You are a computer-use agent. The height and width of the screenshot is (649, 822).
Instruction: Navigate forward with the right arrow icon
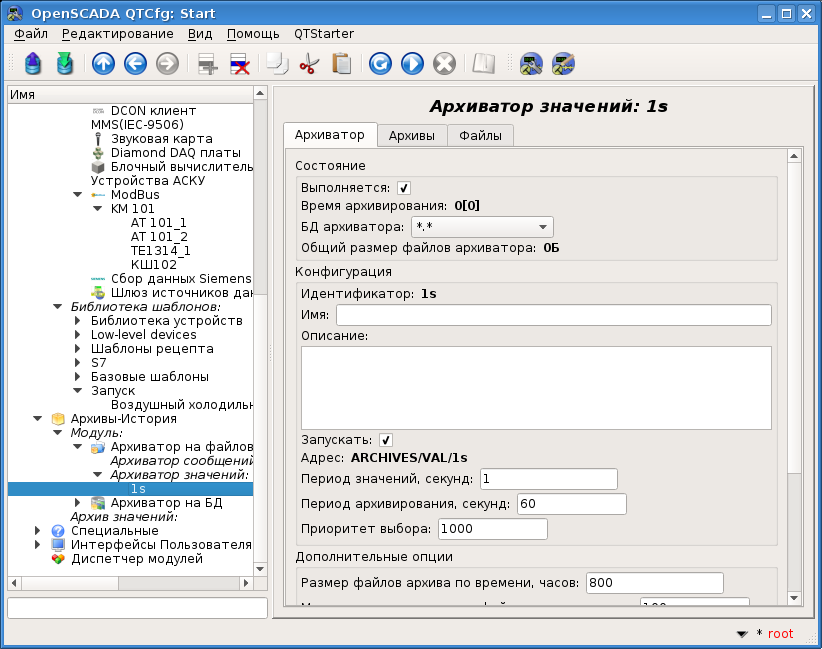(167, 64)
